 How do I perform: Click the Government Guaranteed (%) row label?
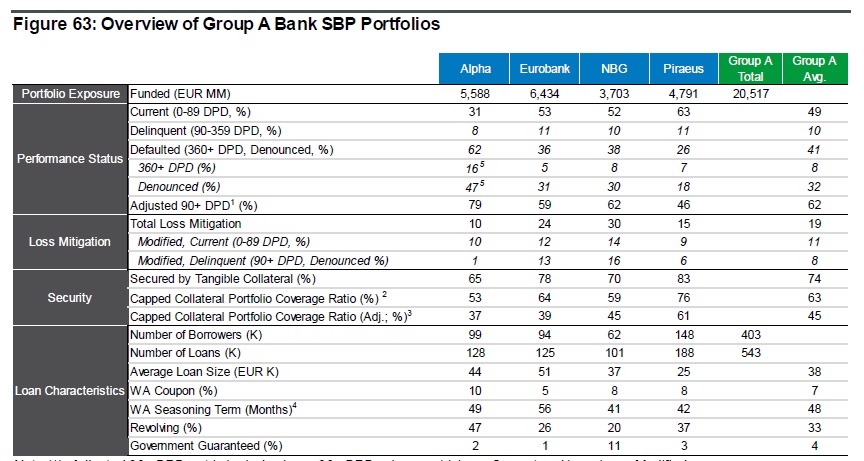coord(207,445)
